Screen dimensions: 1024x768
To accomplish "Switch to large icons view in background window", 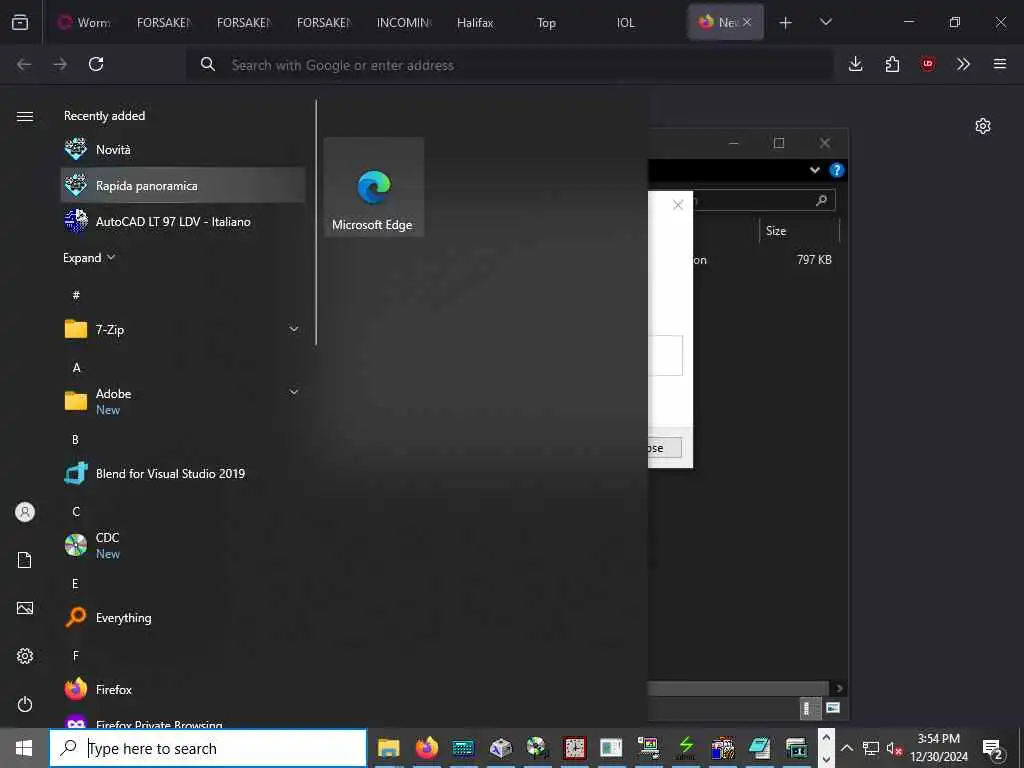I will coord(833,708).
